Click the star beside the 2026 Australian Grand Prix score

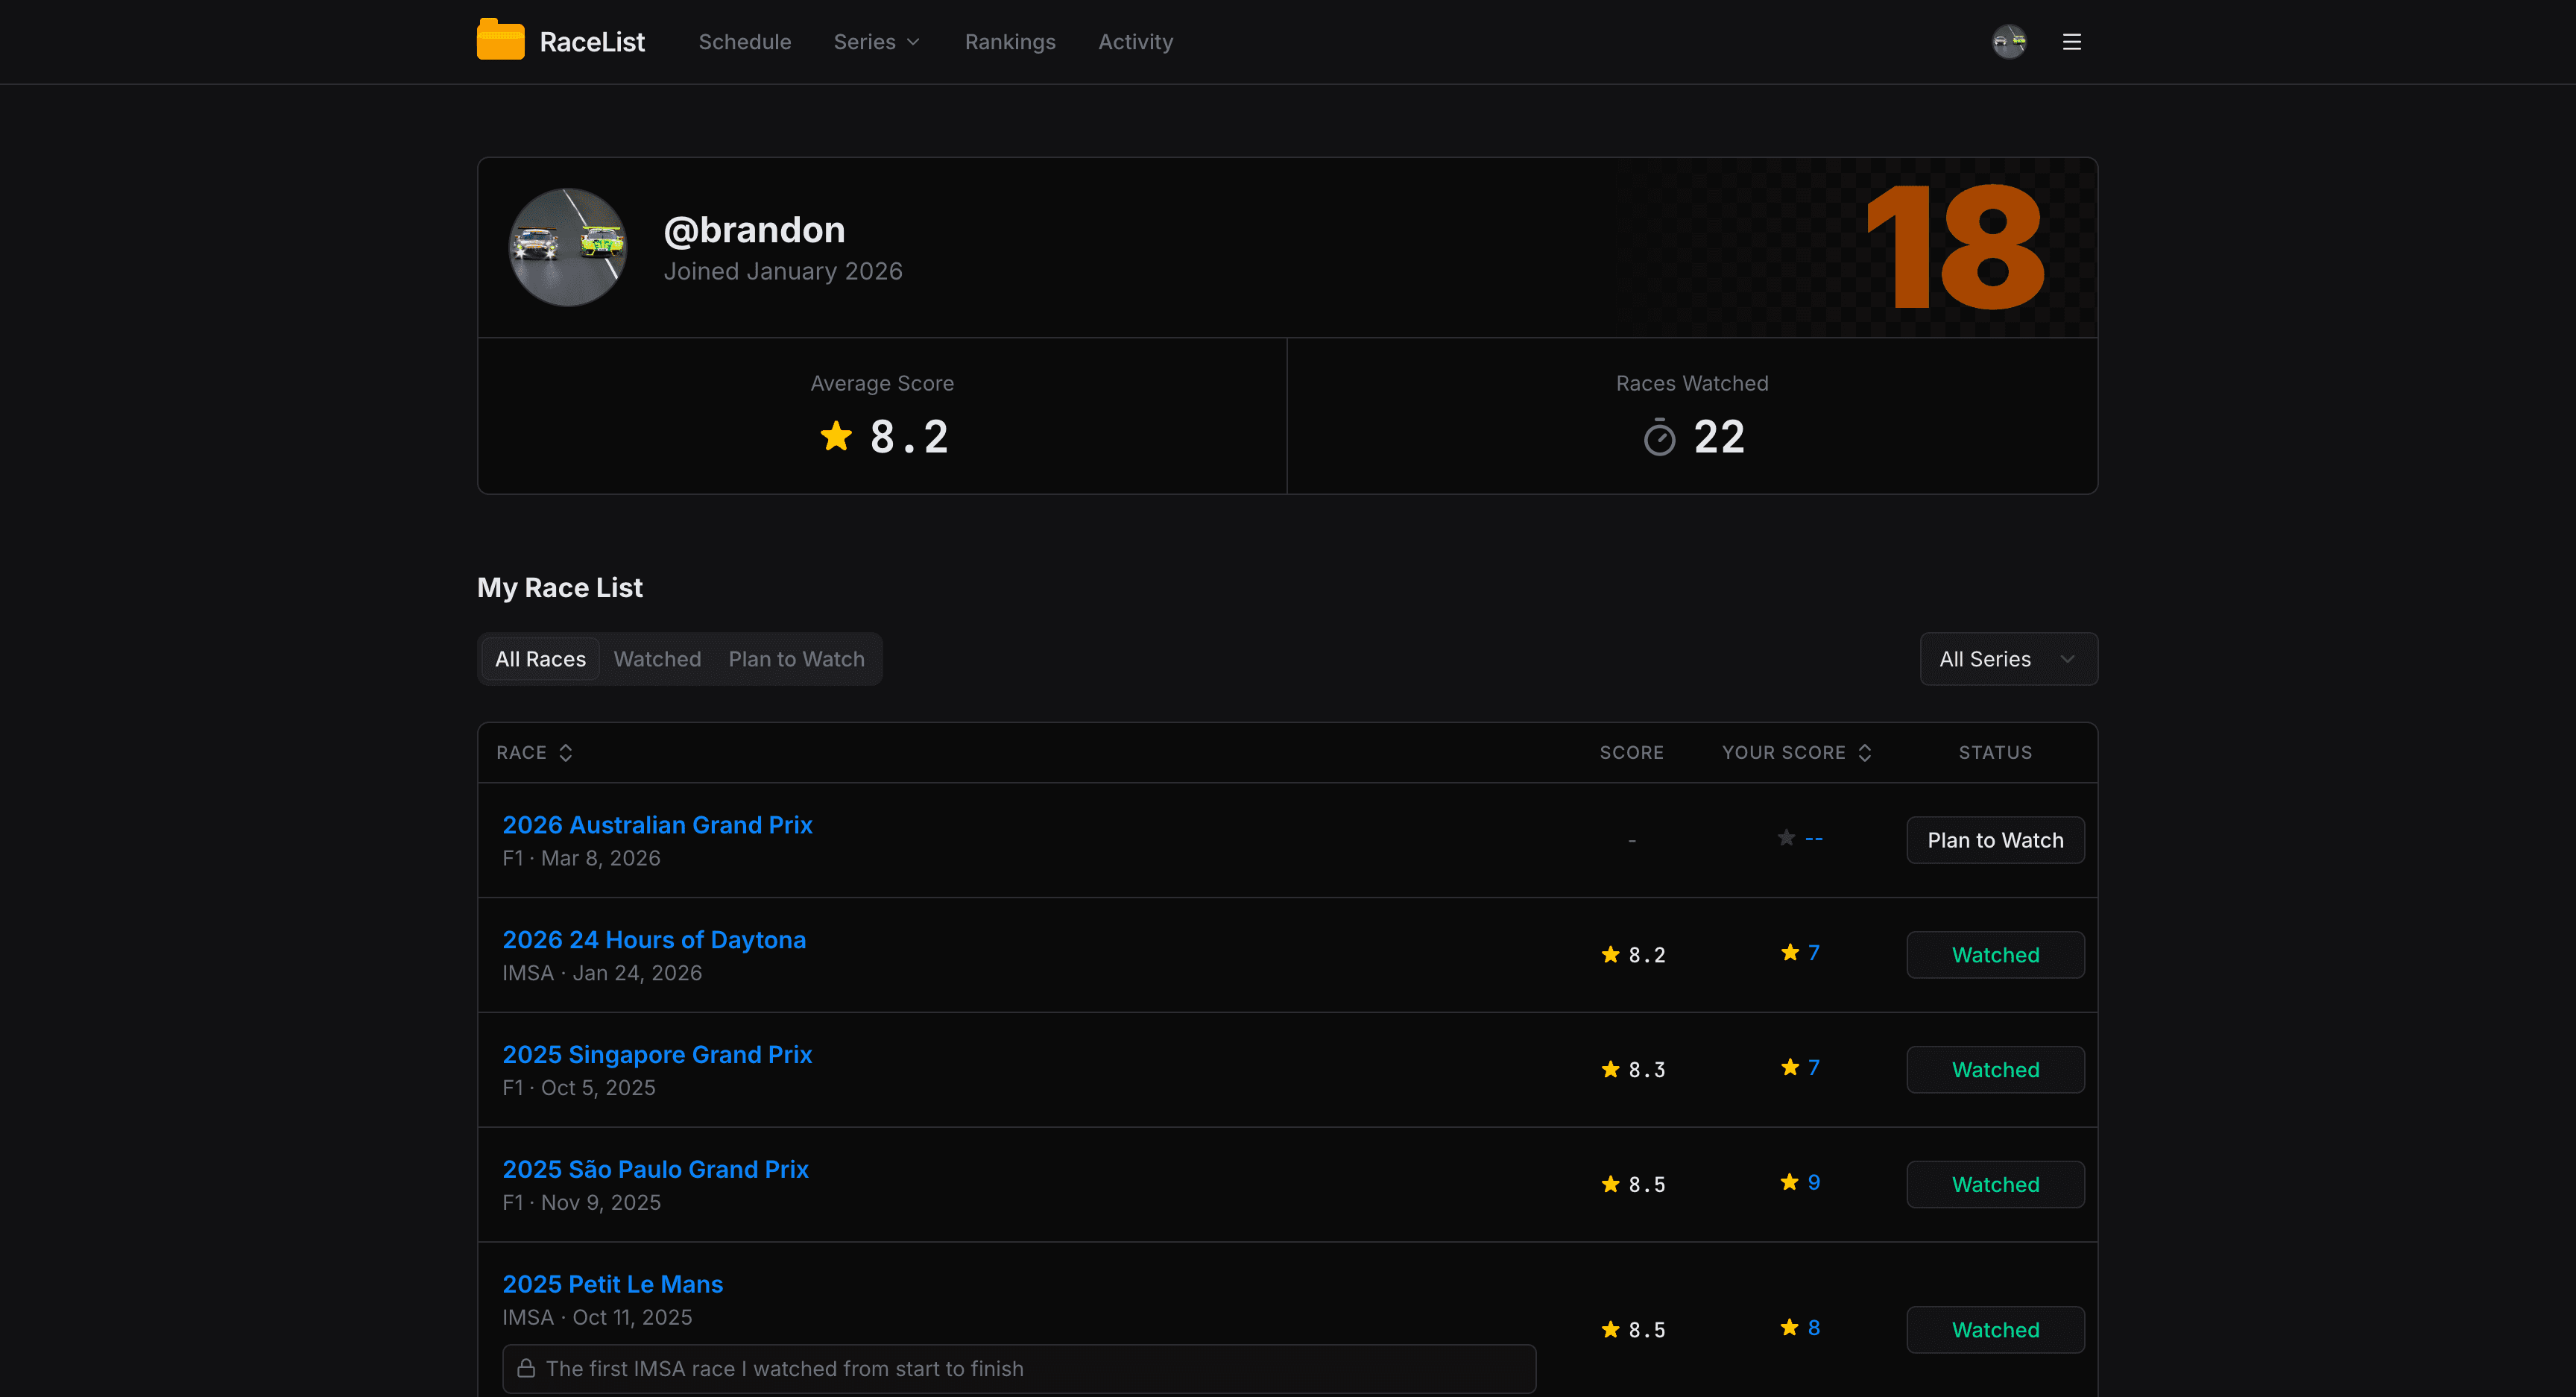[x=1785, y=838]
